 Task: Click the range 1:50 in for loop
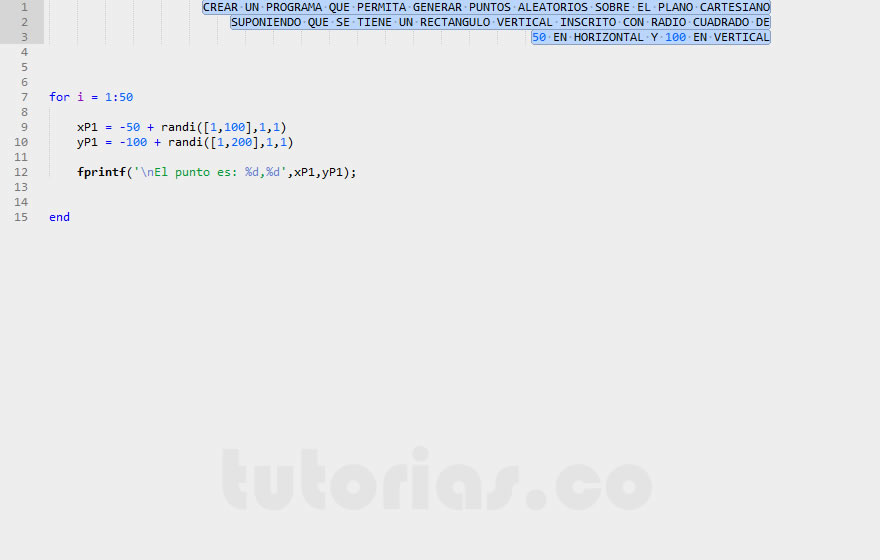[119, 97]
